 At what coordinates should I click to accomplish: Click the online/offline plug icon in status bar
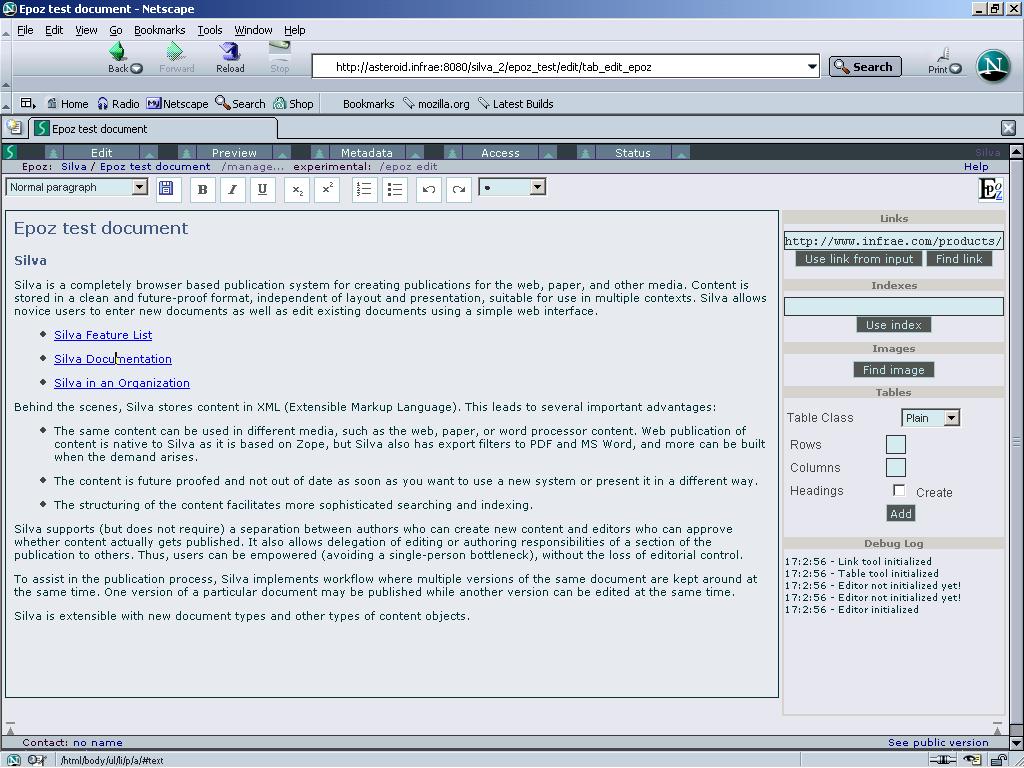pos(942,760)
